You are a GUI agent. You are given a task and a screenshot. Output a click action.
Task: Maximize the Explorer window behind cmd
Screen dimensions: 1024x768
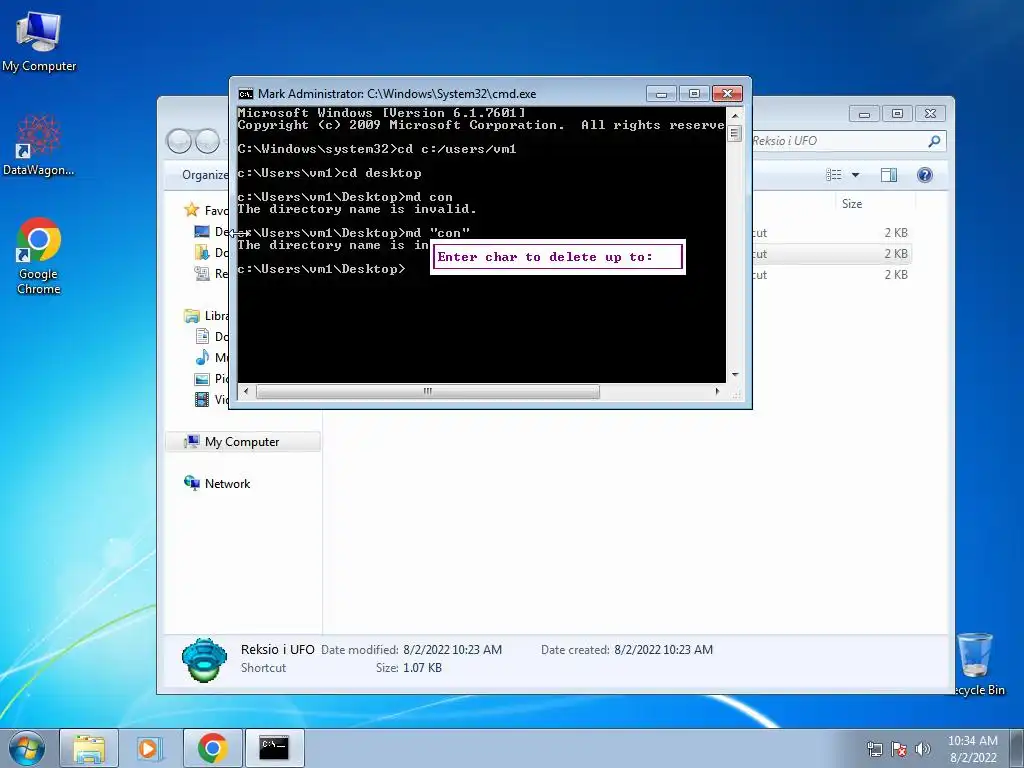coord(897,114)
